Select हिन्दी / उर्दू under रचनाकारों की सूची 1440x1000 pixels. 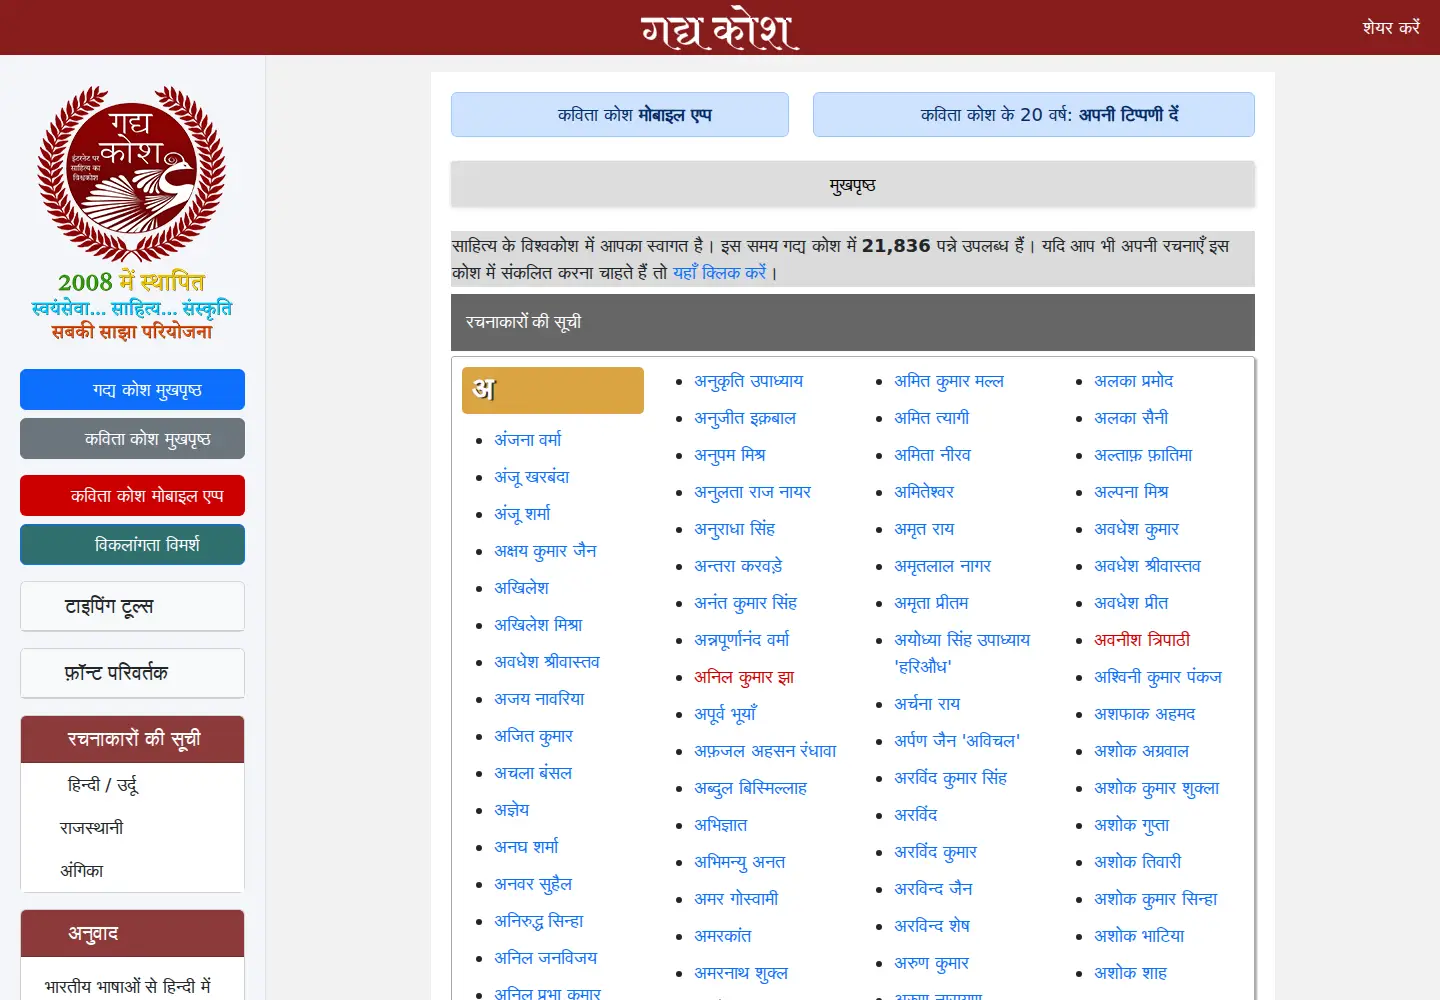pyautogui.click(x=103, y=785)
